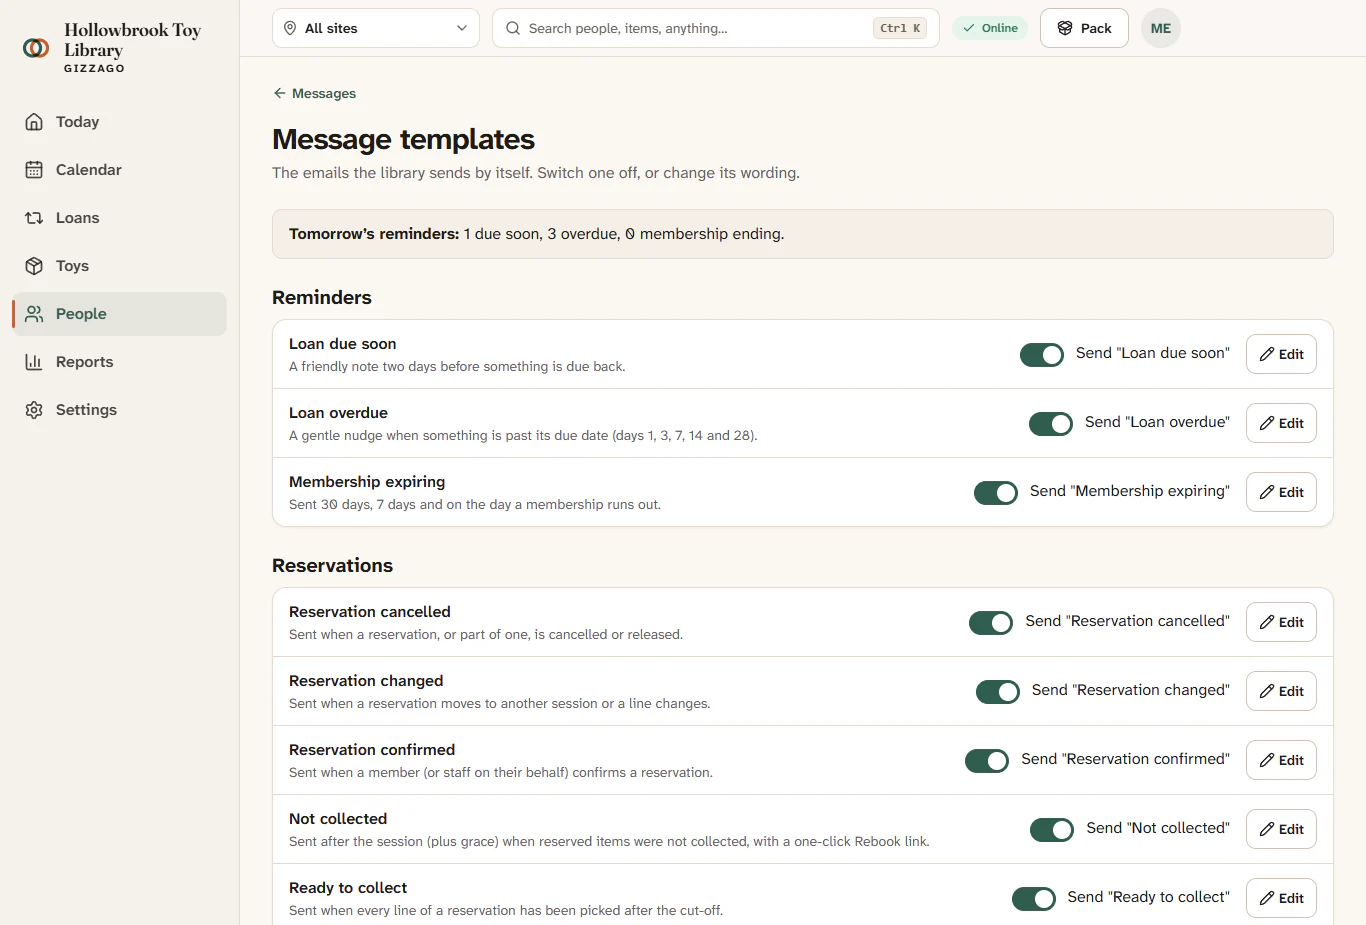This screenshot has height=925, width=1366.
Task: Click the People icon in sidebar
Action: pyautogui.click(x=34, y=314)
